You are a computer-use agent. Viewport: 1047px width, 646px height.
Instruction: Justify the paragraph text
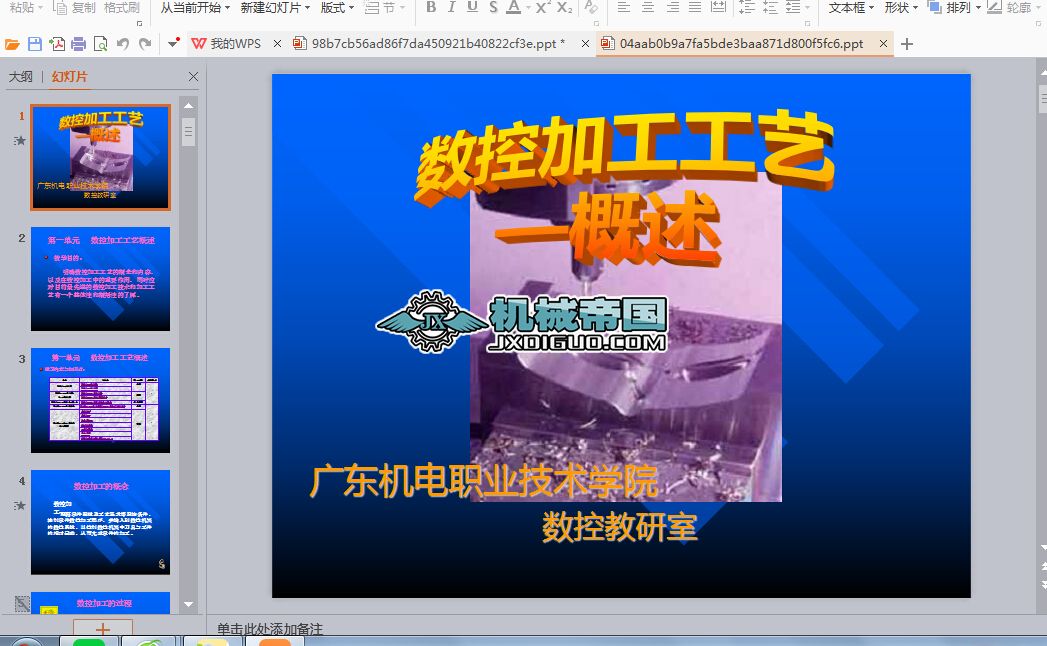pyautogui.click(x=695, y=7)
